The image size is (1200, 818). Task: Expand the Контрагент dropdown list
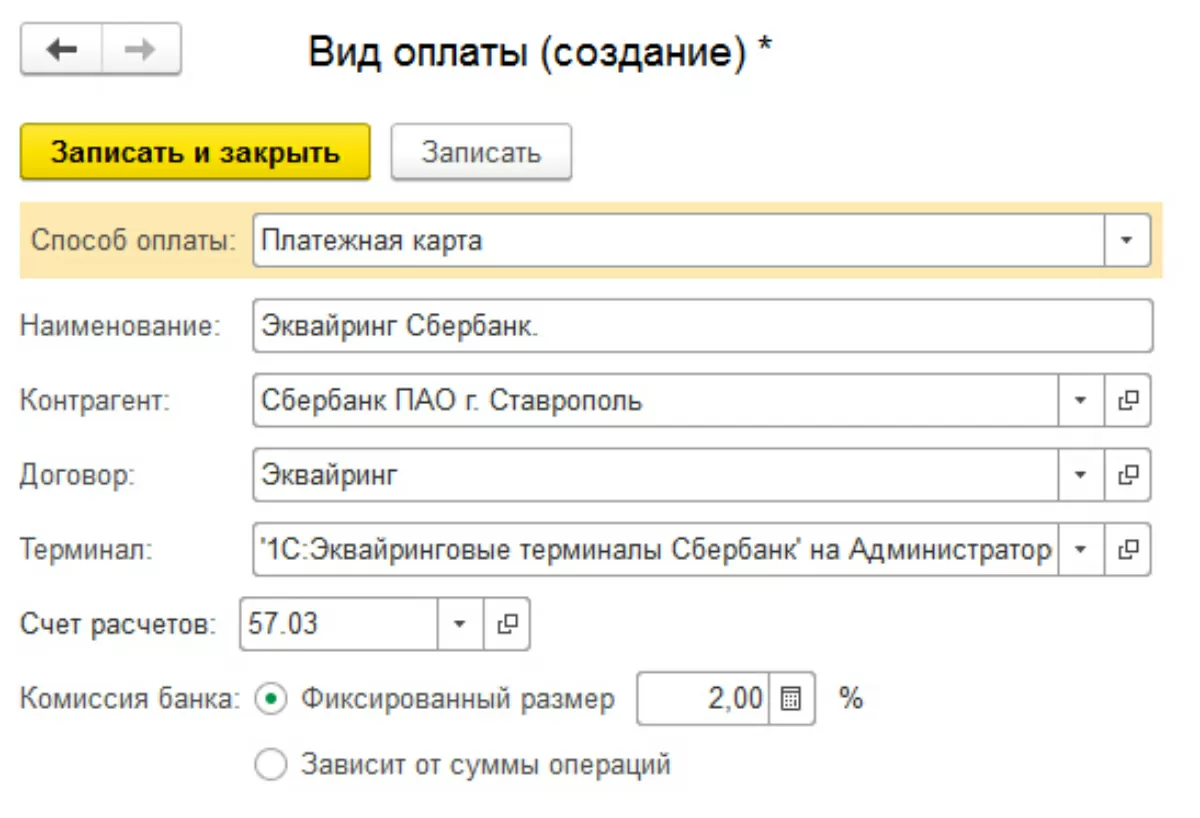click(1080, 401)
